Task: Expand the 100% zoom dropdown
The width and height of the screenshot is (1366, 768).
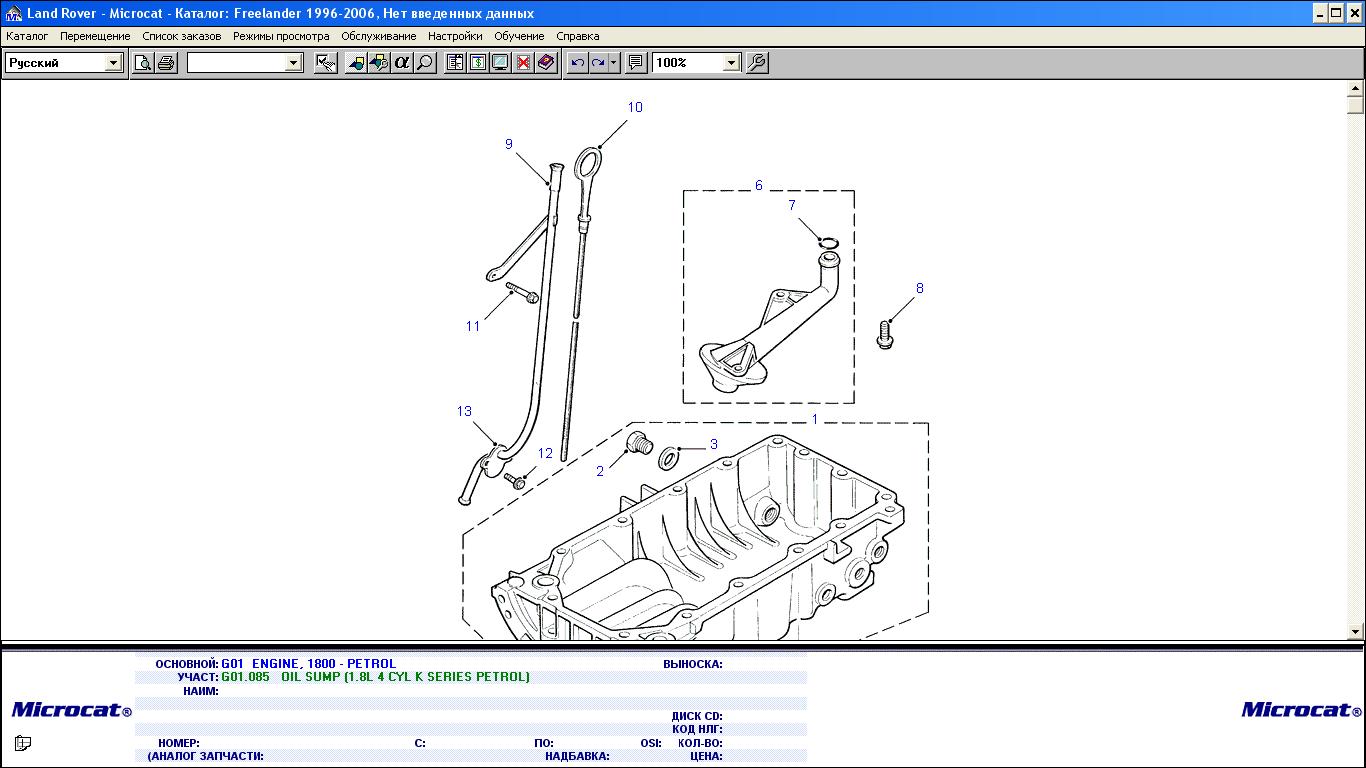Action: click(x=731, y=63)
